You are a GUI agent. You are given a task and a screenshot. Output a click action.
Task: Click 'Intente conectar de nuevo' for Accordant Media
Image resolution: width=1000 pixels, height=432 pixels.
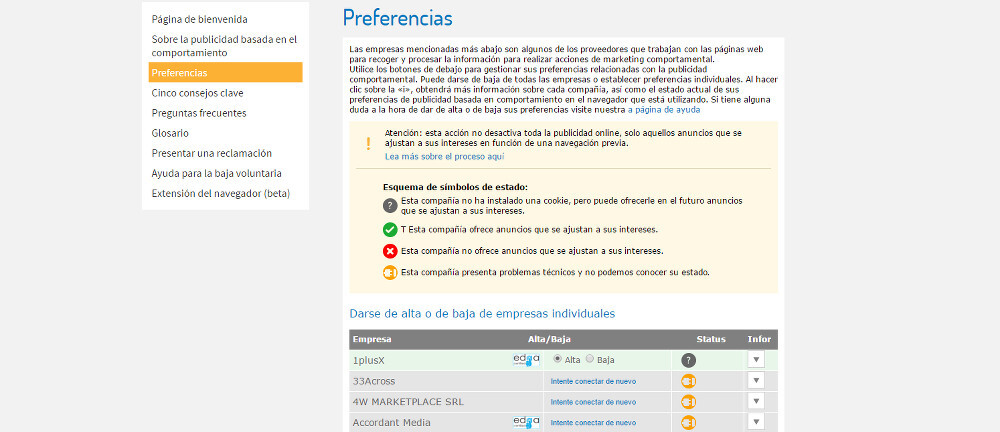[x=593, y=422]
